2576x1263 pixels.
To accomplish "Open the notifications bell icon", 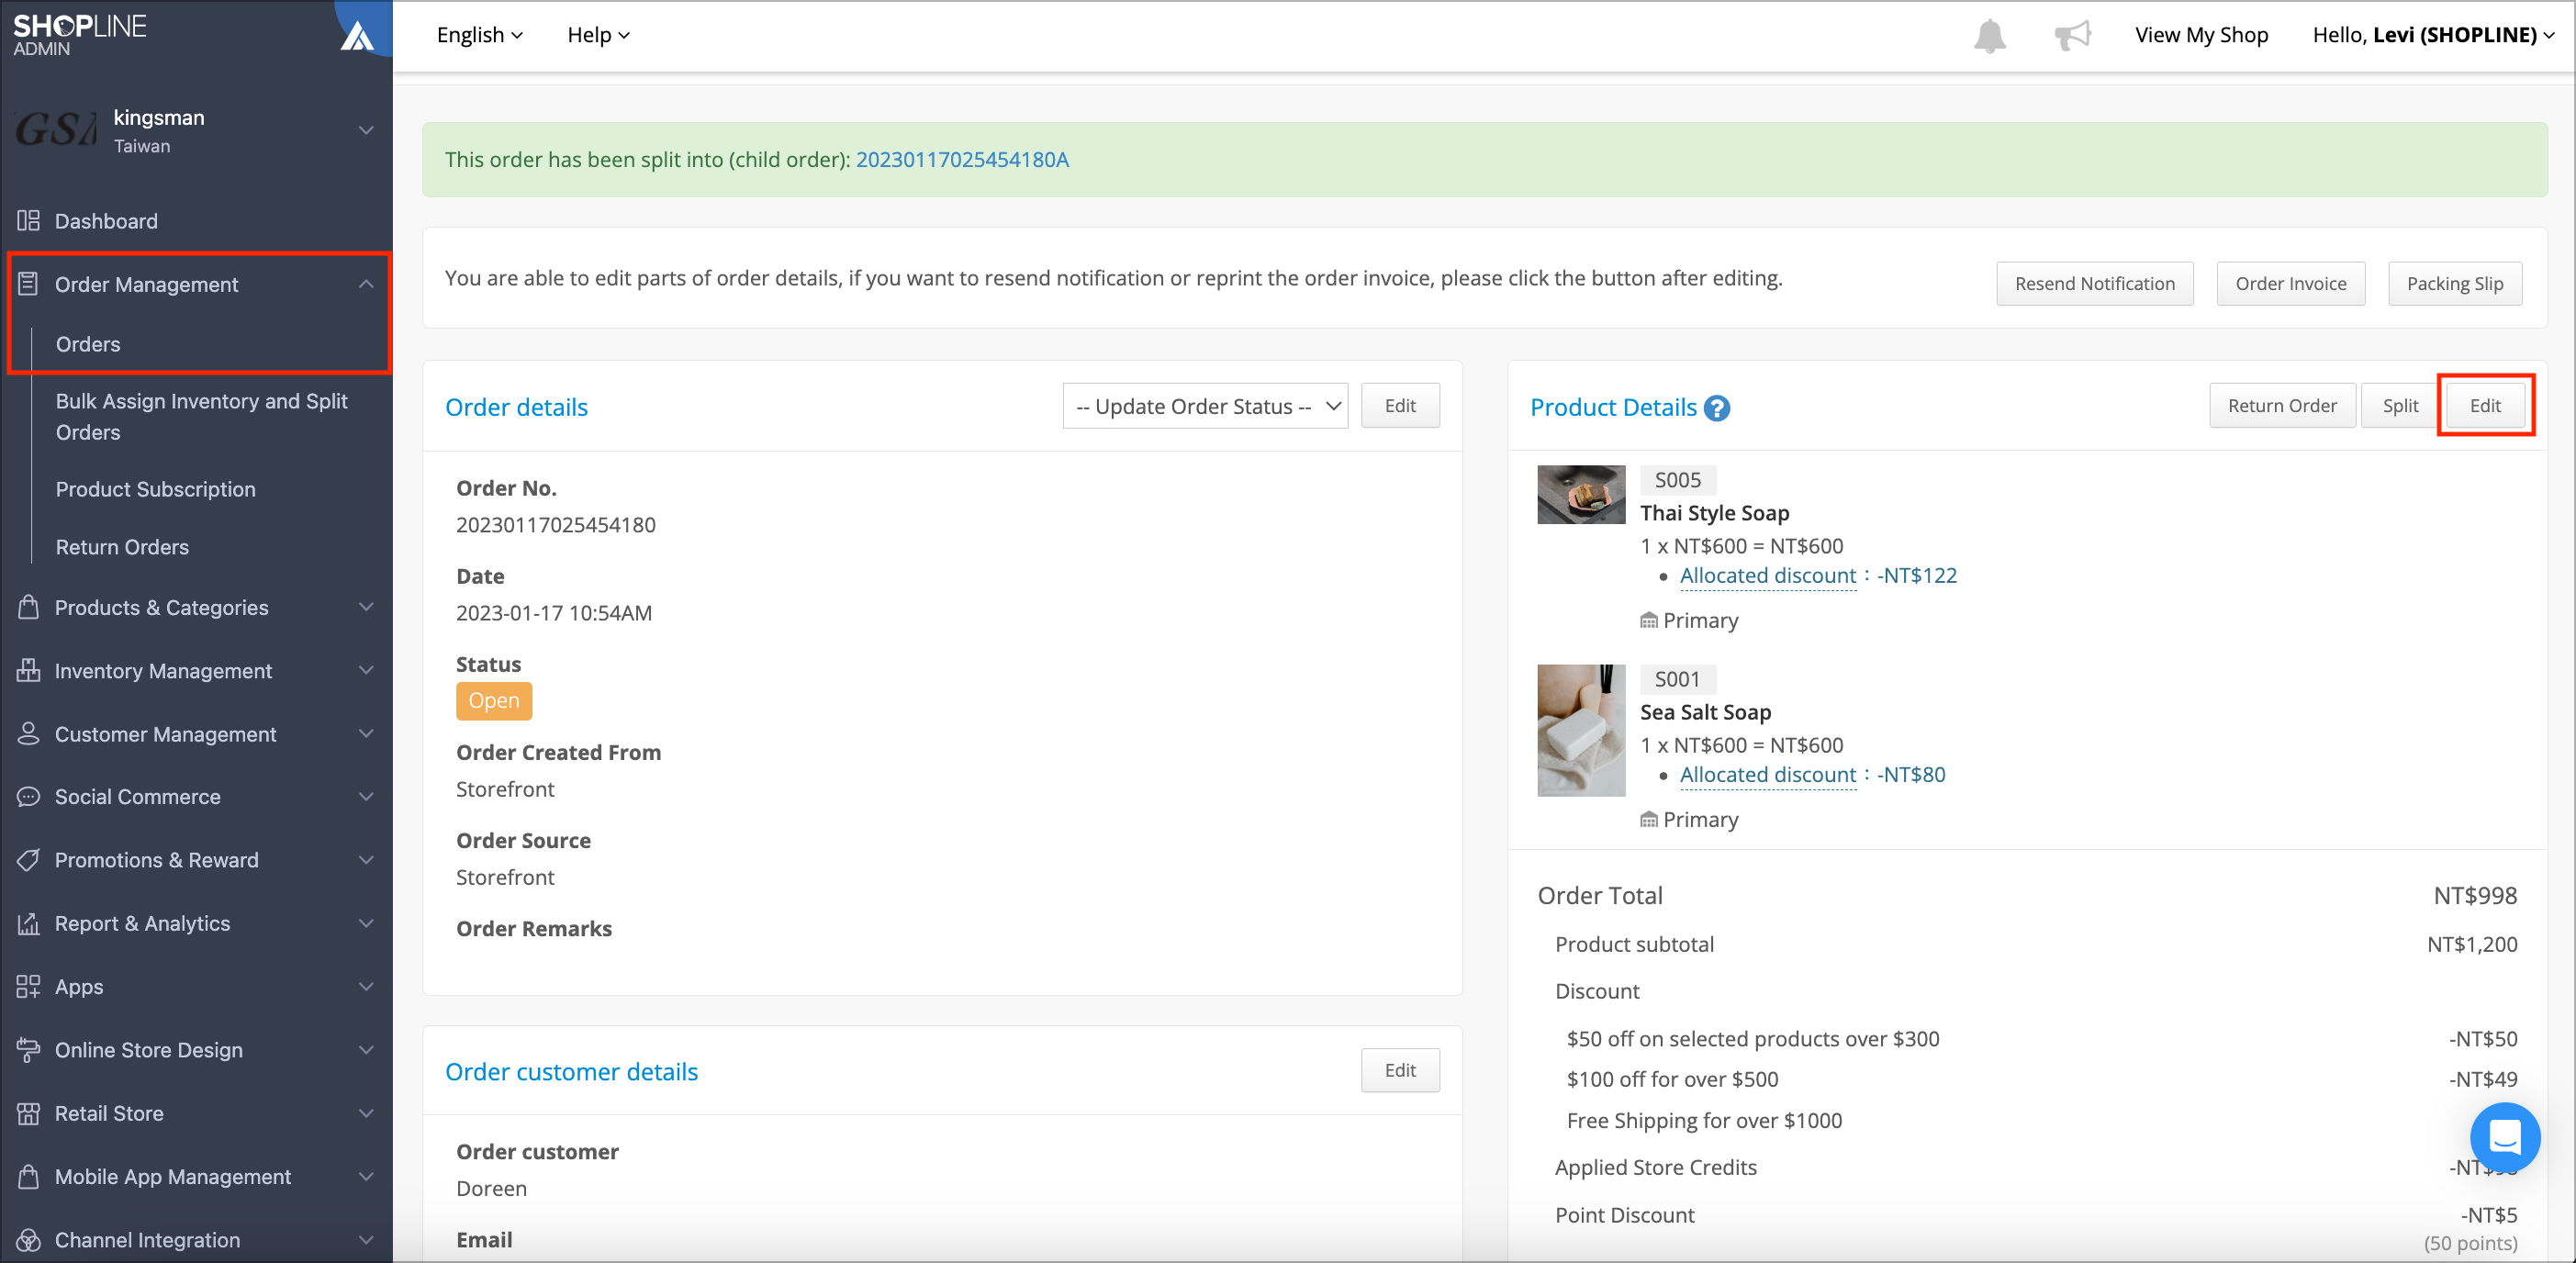I will click(x=1989, y=36).
